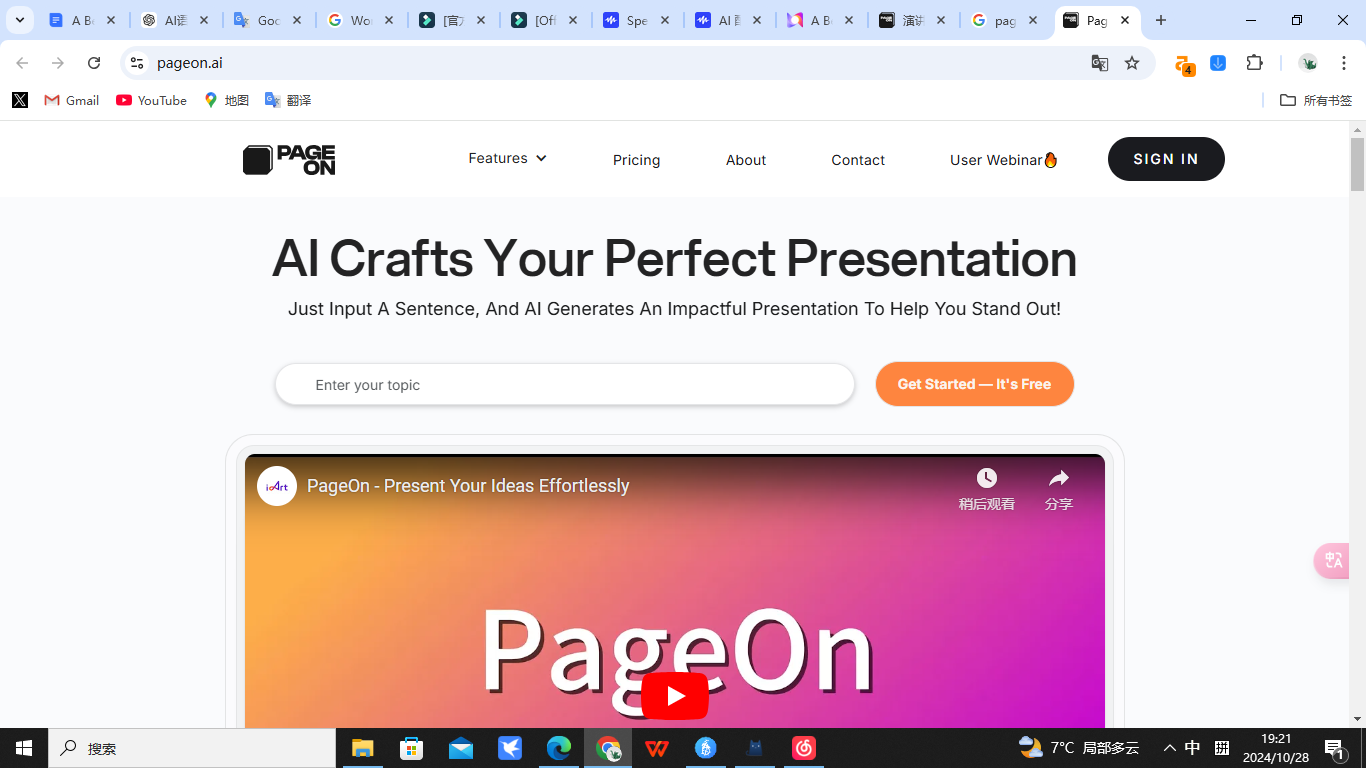Open Chrome's three-dot menu
The width and height of the screenshot is (1366, 768).
point(1344,63)
